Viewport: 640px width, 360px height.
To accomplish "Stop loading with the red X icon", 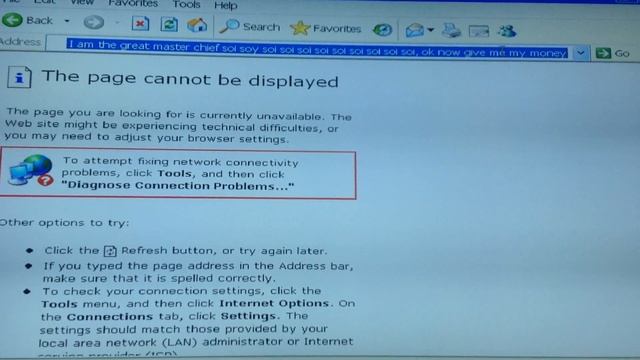I will coord(140,24).
